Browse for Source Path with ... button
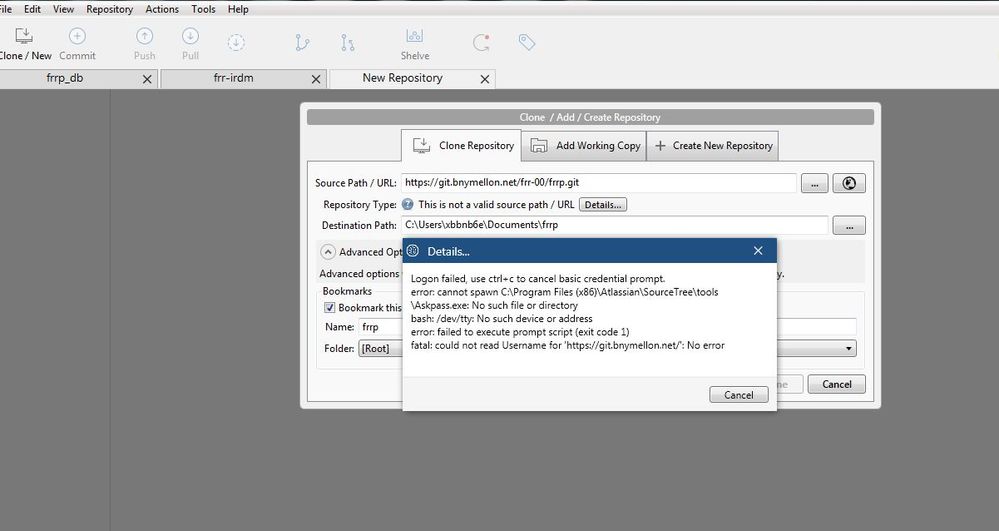 (814, 184)
